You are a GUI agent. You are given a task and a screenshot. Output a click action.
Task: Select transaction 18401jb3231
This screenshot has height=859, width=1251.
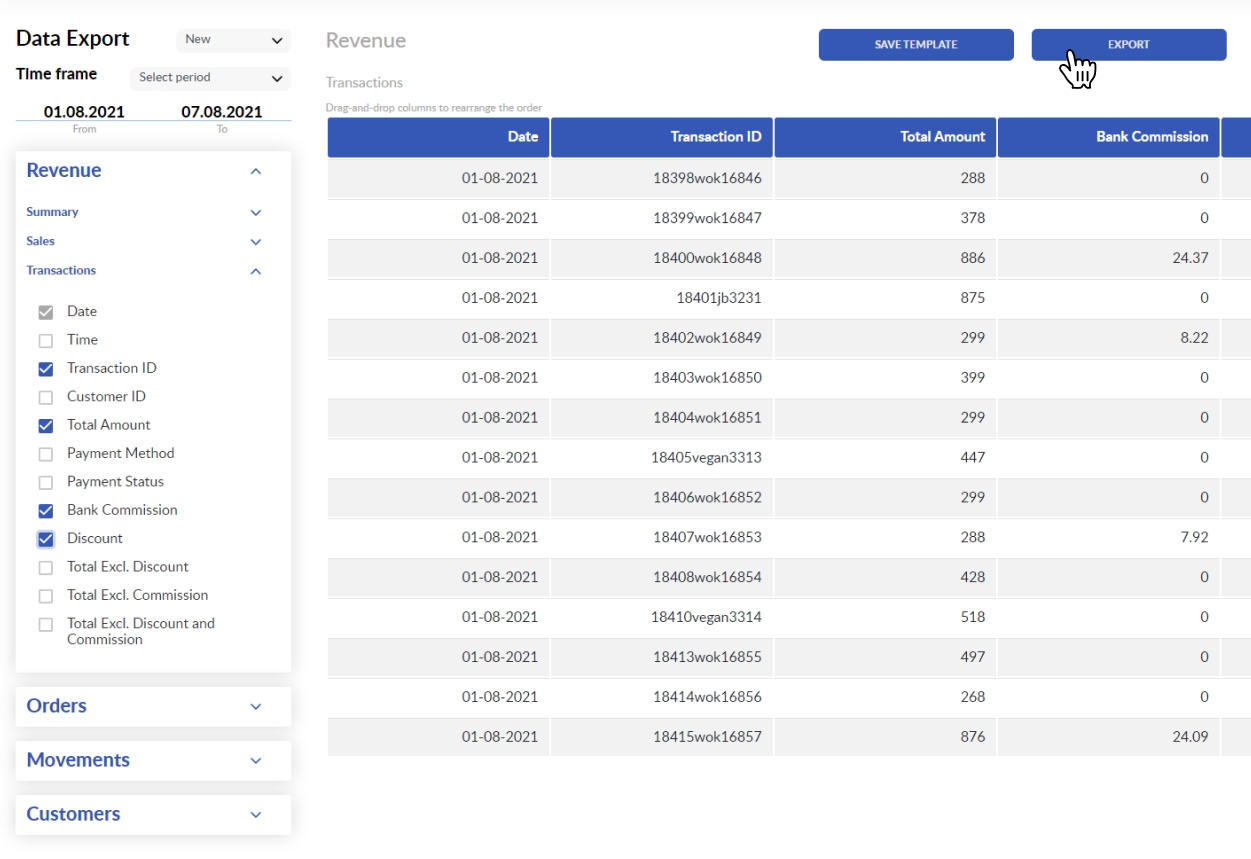[x=719, y=298]
